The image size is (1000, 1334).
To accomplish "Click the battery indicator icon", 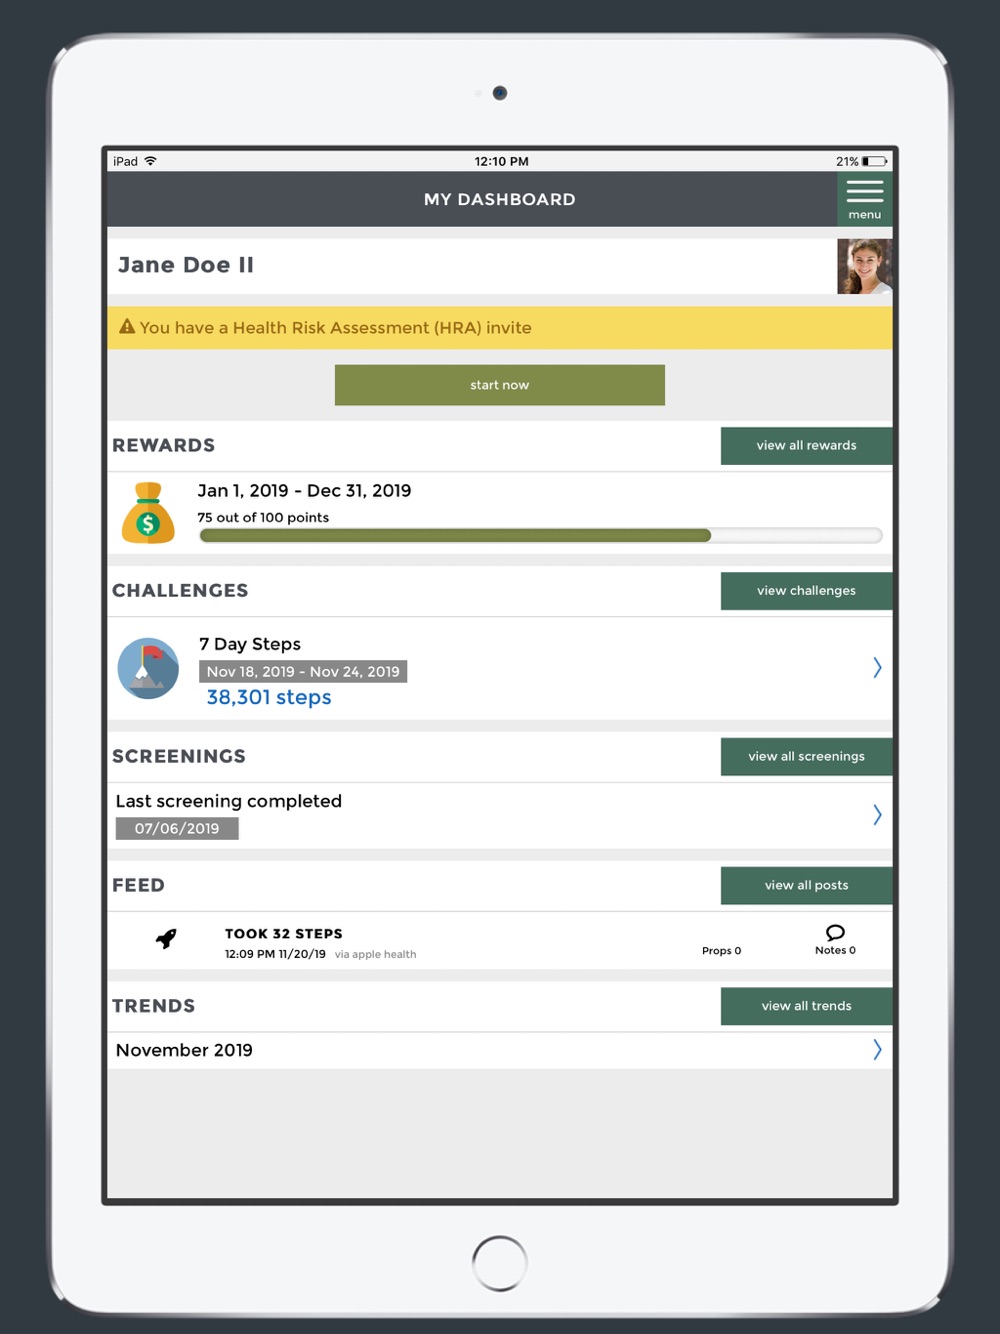I will [x=874, y=161].
